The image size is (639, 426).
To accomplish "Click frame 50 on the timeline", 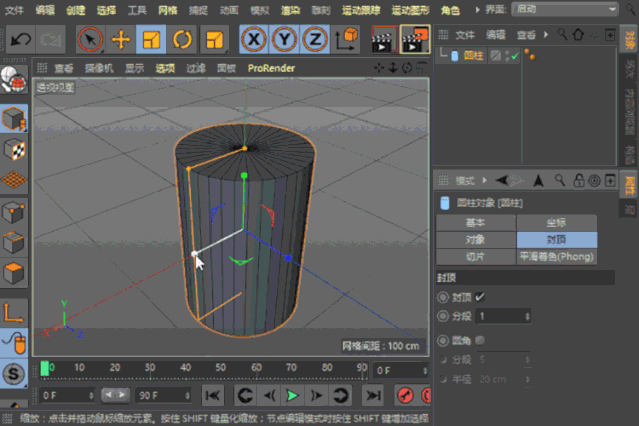I will pos(220,368).
